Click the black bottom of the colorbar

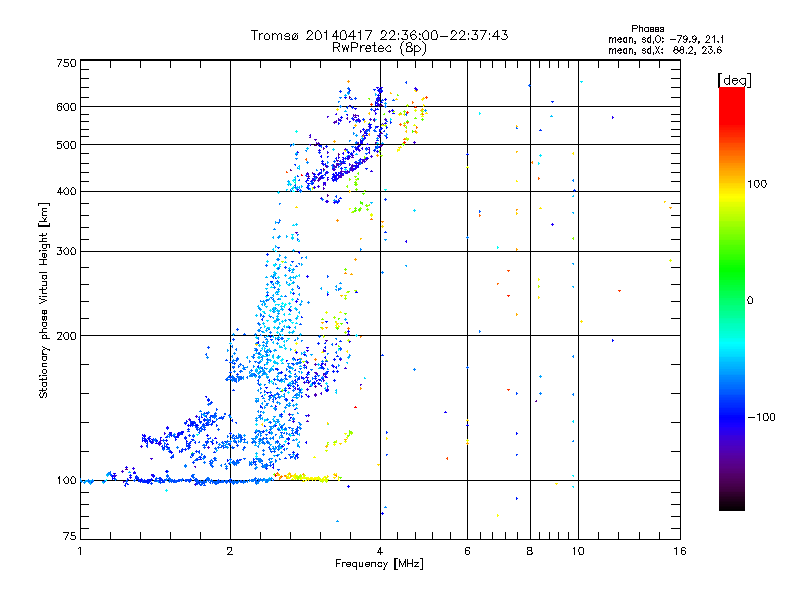point(732,503)
